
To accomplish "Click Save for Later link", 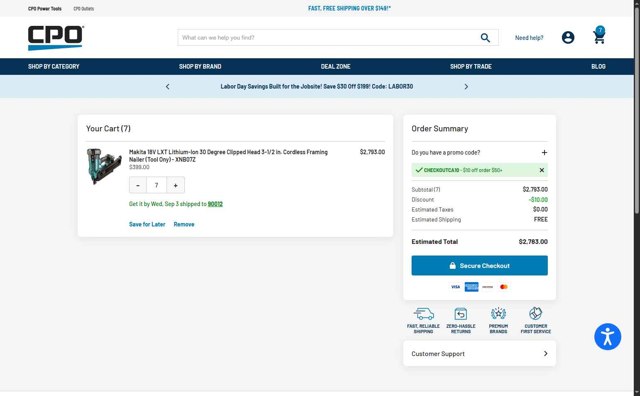I will pos(147,224).
